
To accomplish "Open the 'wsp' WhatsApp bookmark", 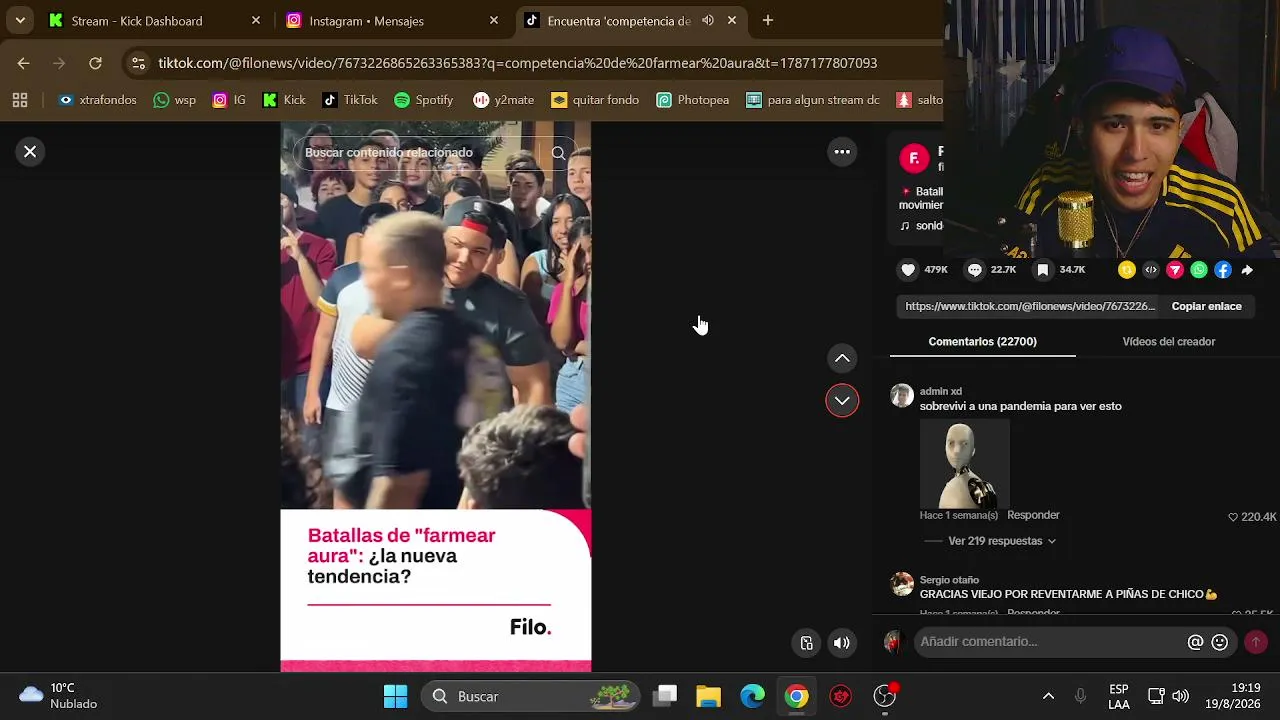I will coord(174,100).
